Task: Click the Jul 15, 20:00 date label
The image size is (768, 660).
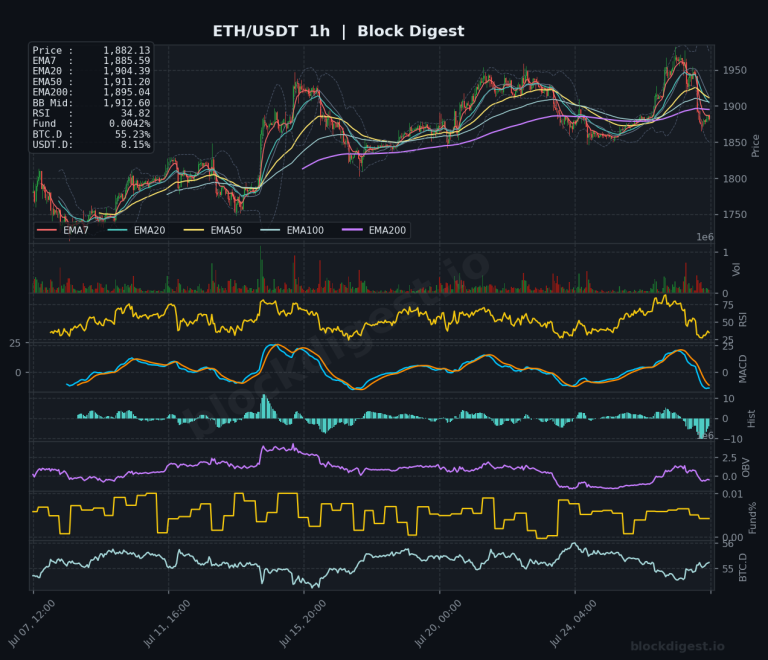Action: (x=303, y=624)
